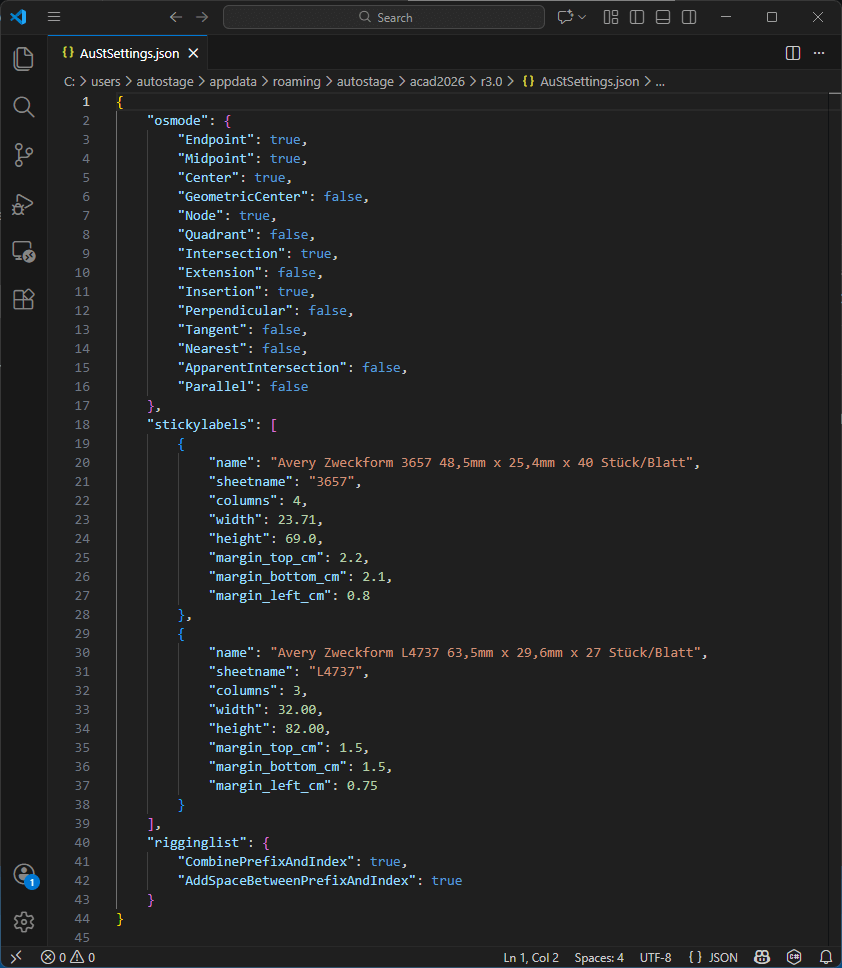Split the editor to the right
Viewport: 842px width, 968px height.
click(x=792, y=53)
